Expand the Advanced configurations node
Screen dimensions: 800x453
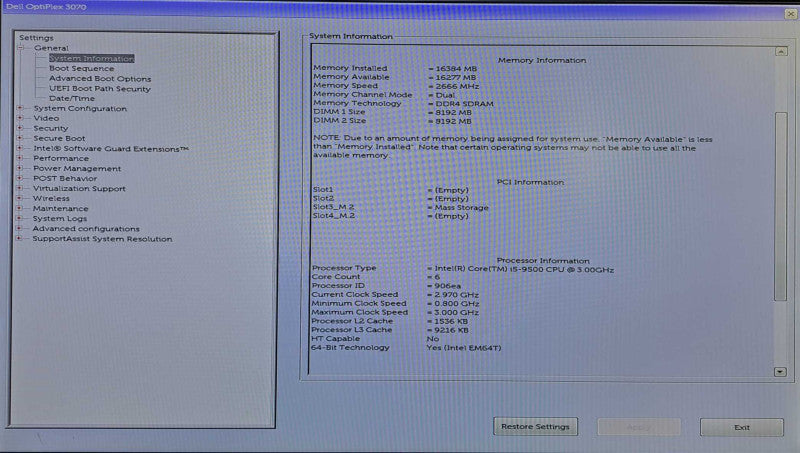pos(19,229)
